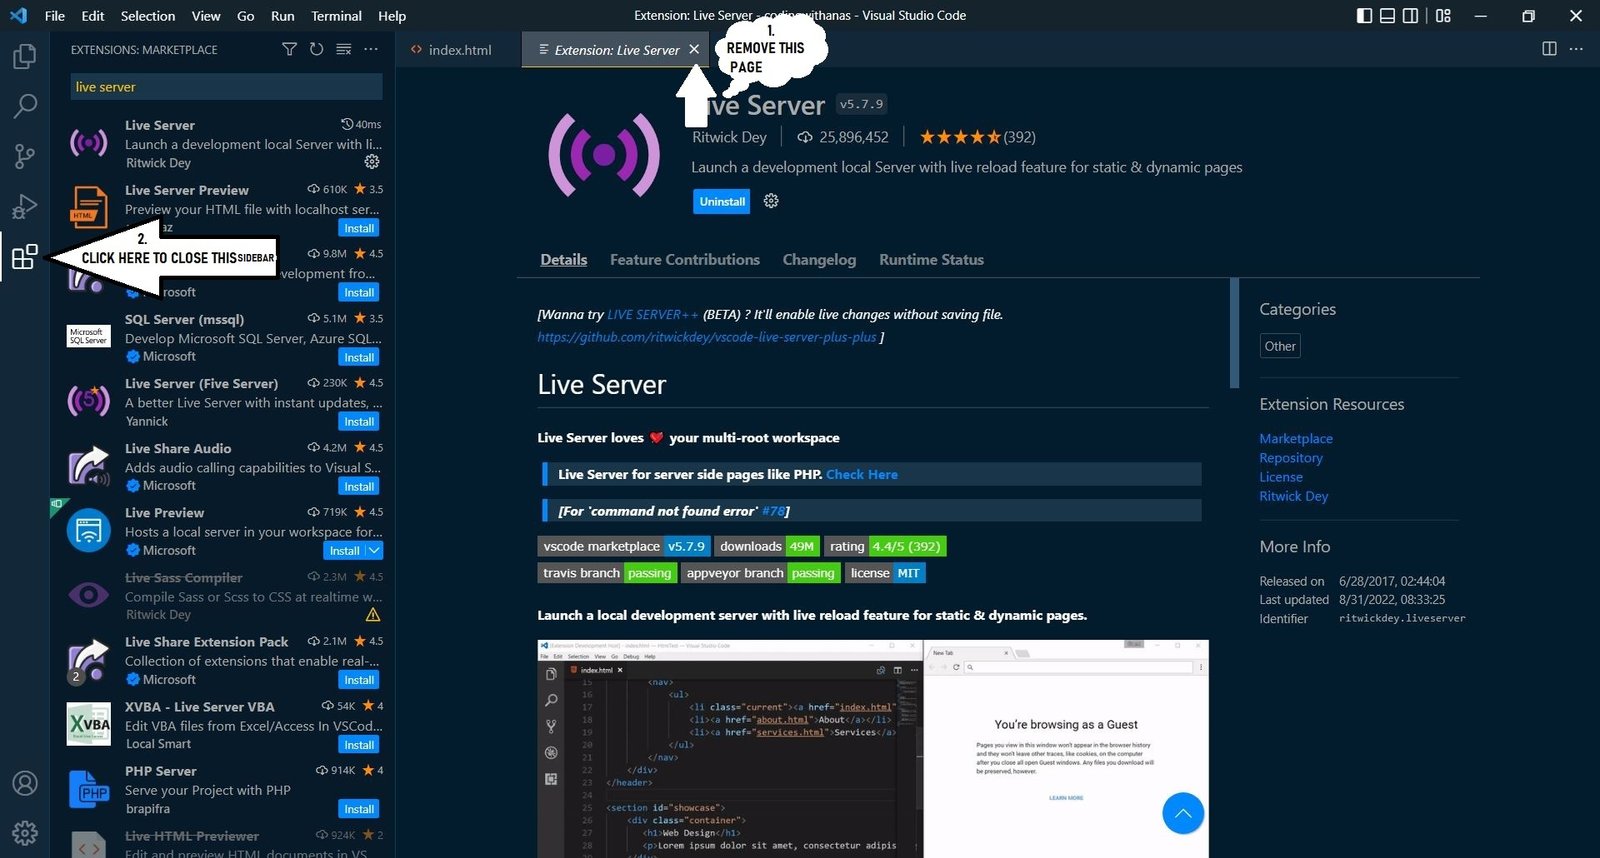
Task: Select Live Sass Compiler eye icon
Action: (89, 595)
